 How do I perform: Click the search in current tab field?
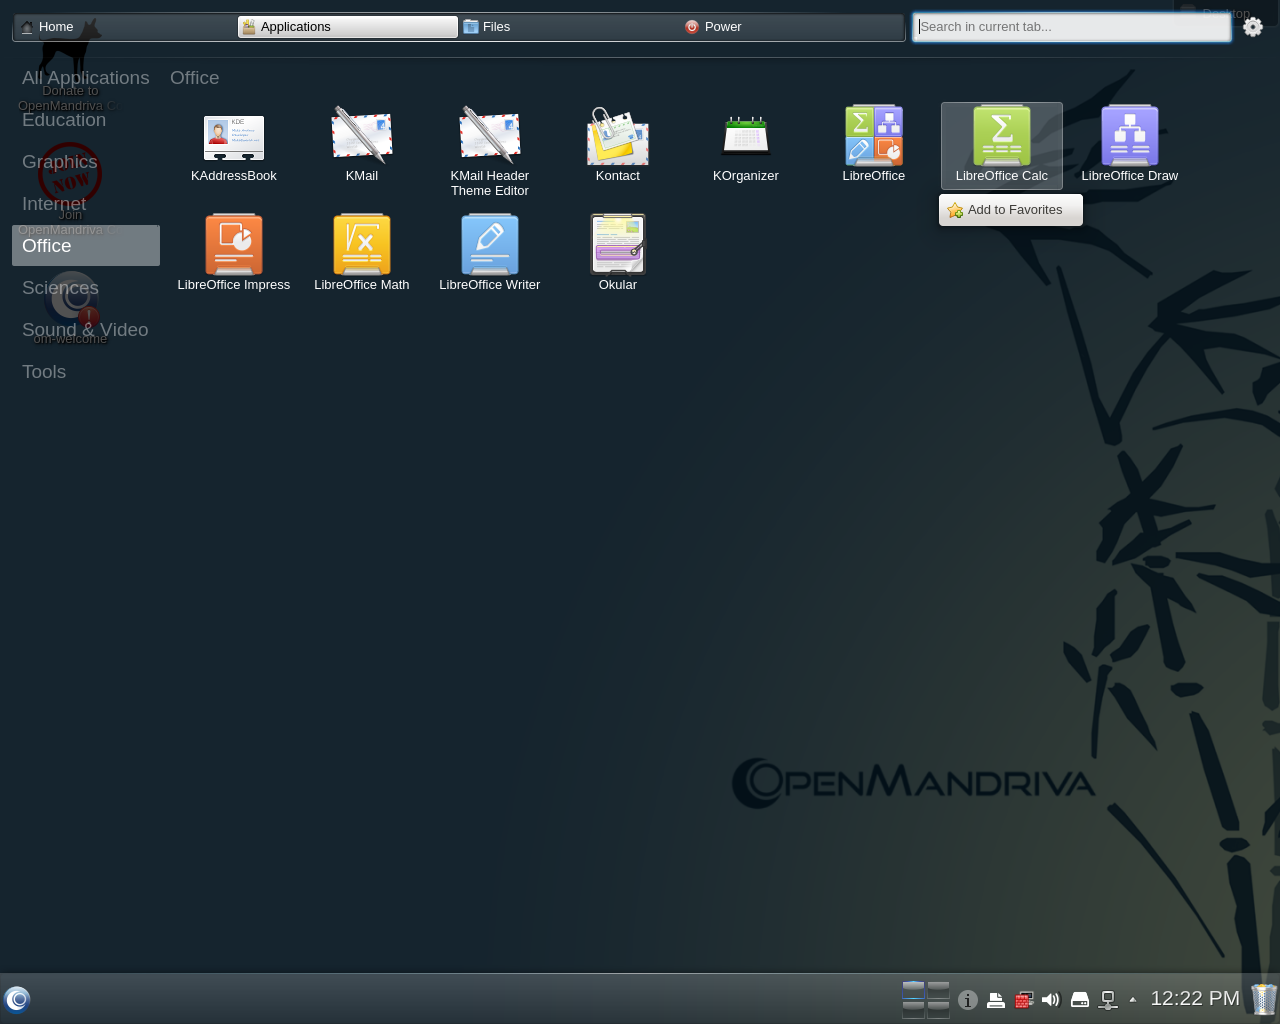pyautogui.click(x=1071, y=27)
